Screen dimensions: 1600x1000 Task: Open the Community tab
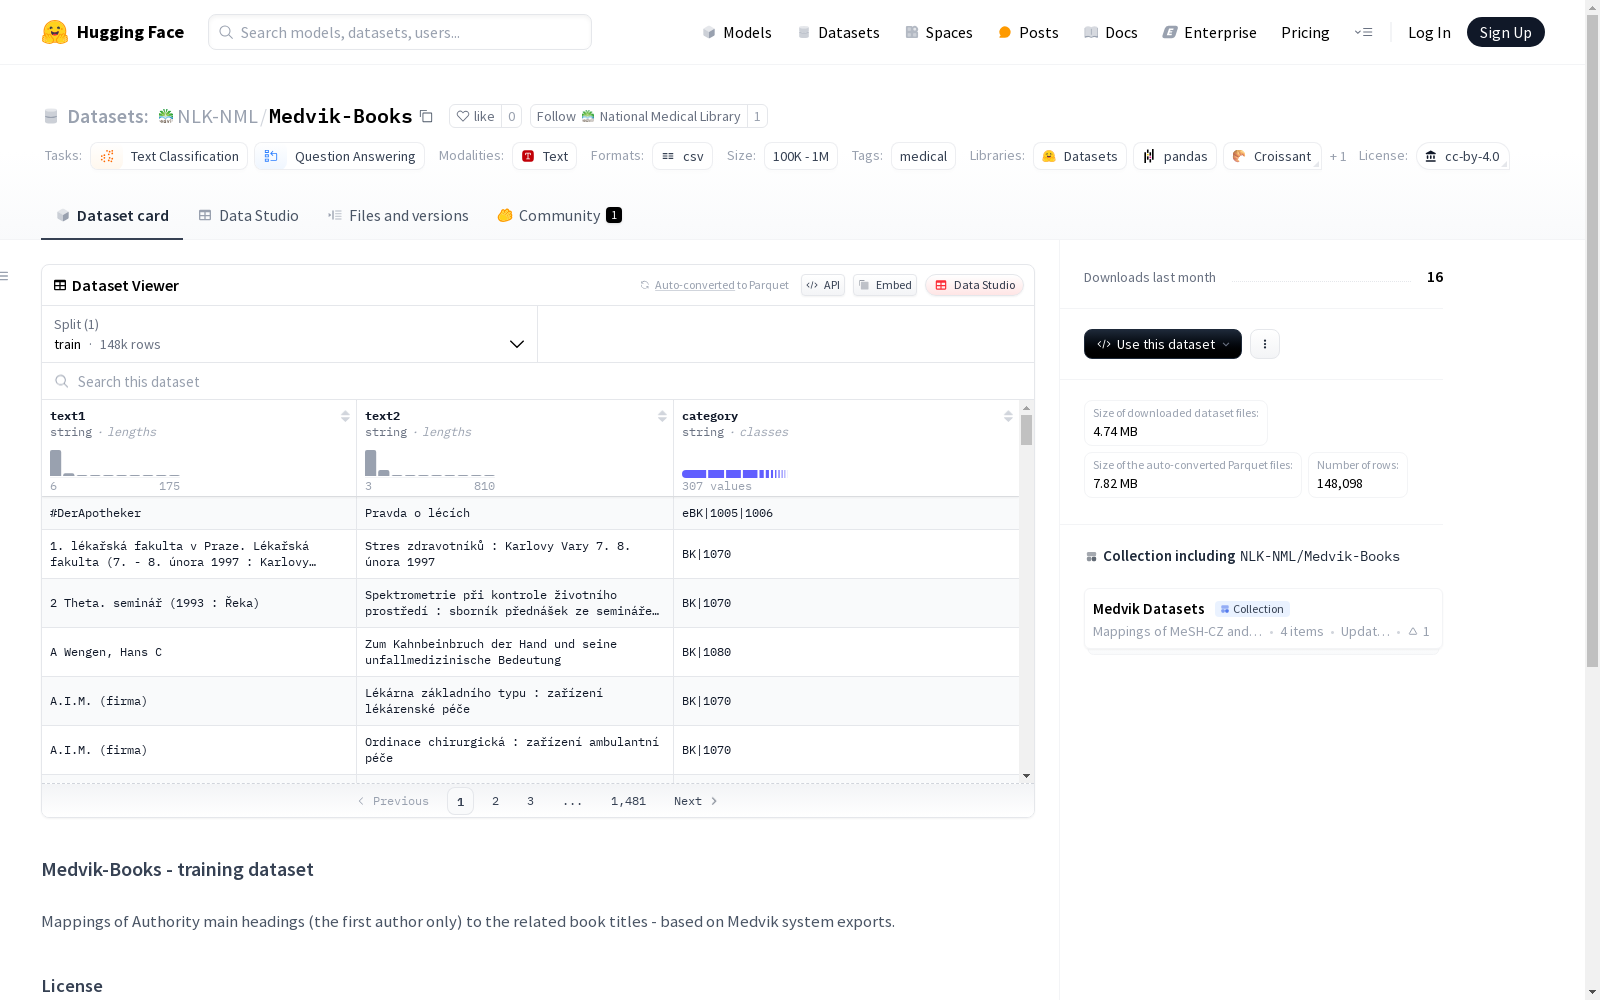coord(560,216)
